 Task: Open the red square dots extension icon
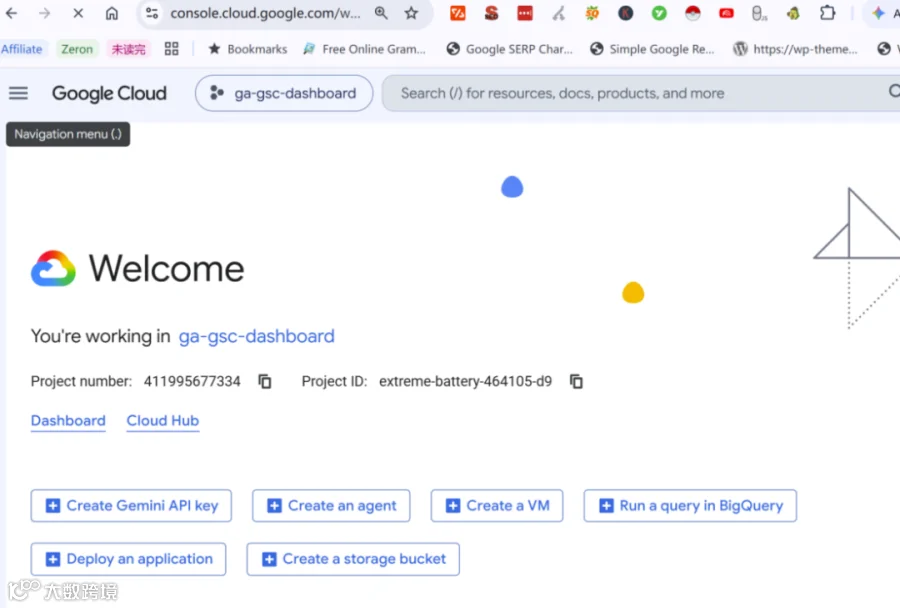click(525, 13)
